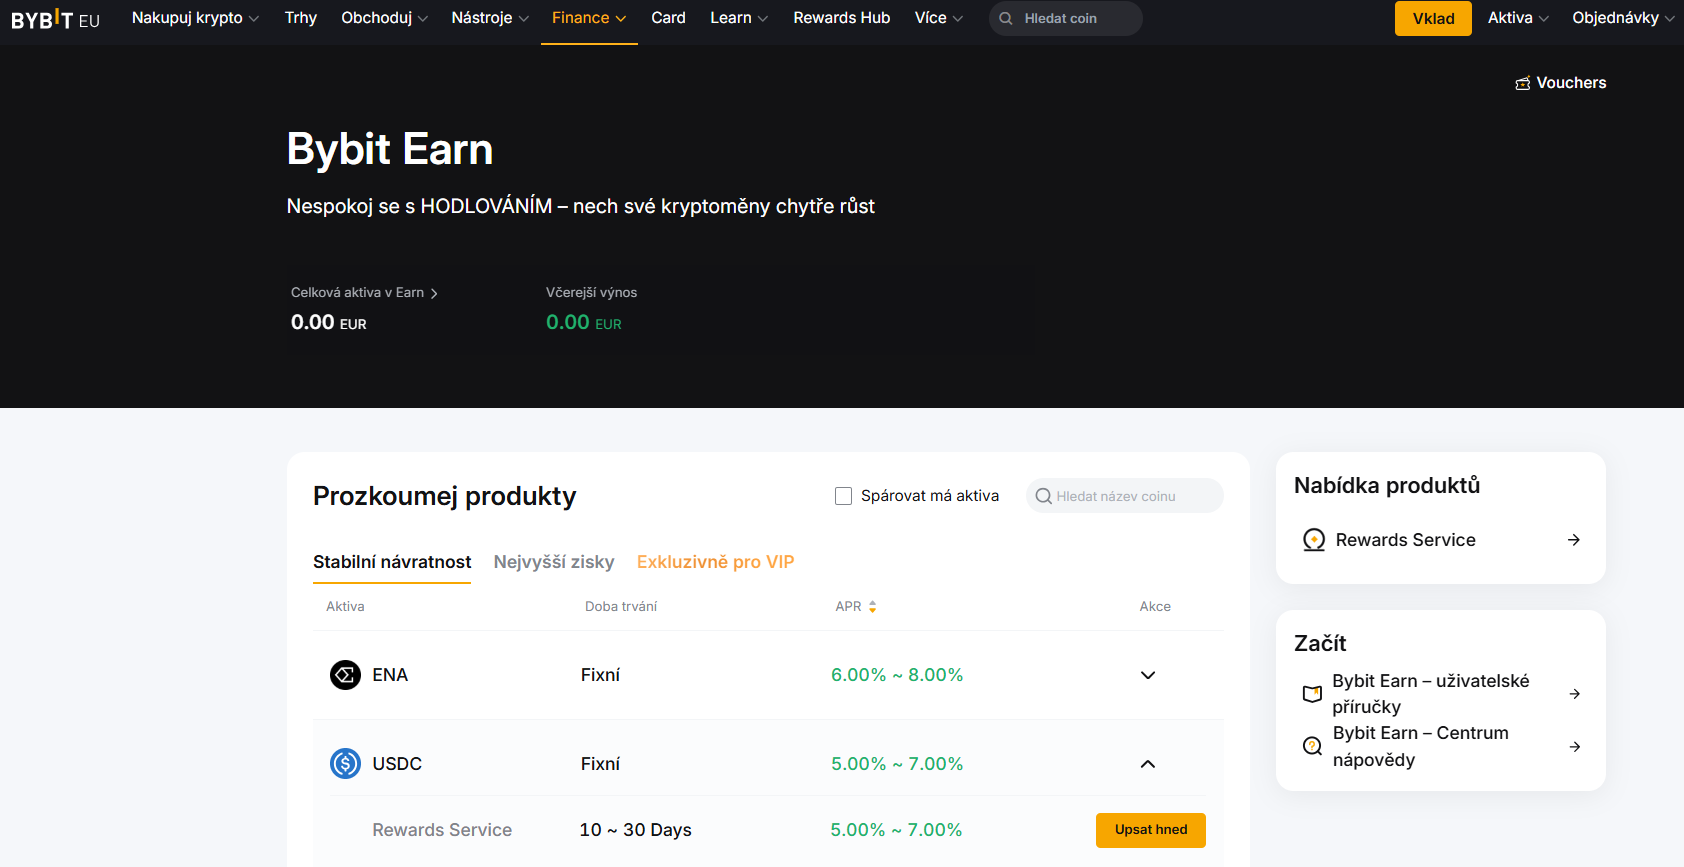This screenshot has width=1684, height=867.
Task: Click the USDC coin icon
Action: tap(345, 764)
